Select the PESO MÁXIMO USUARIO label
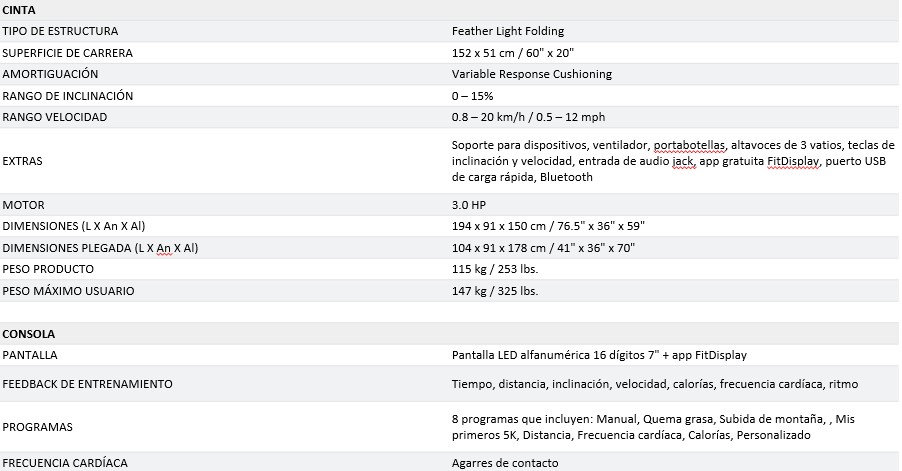The width and height of the screenshot is (902, 471). click(68, 291)
